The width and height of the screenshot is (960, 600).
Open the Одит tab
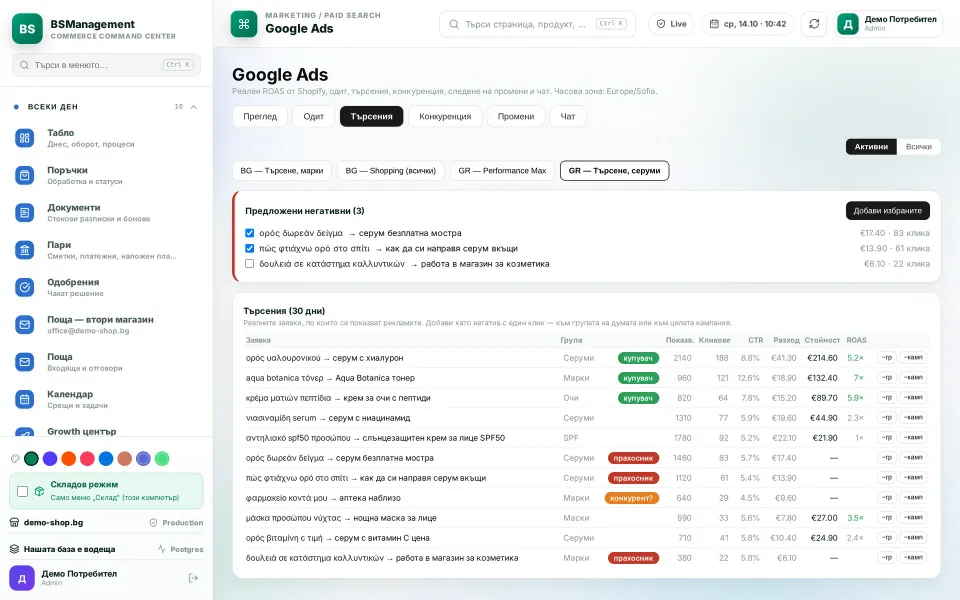click(x=313, y=116)
